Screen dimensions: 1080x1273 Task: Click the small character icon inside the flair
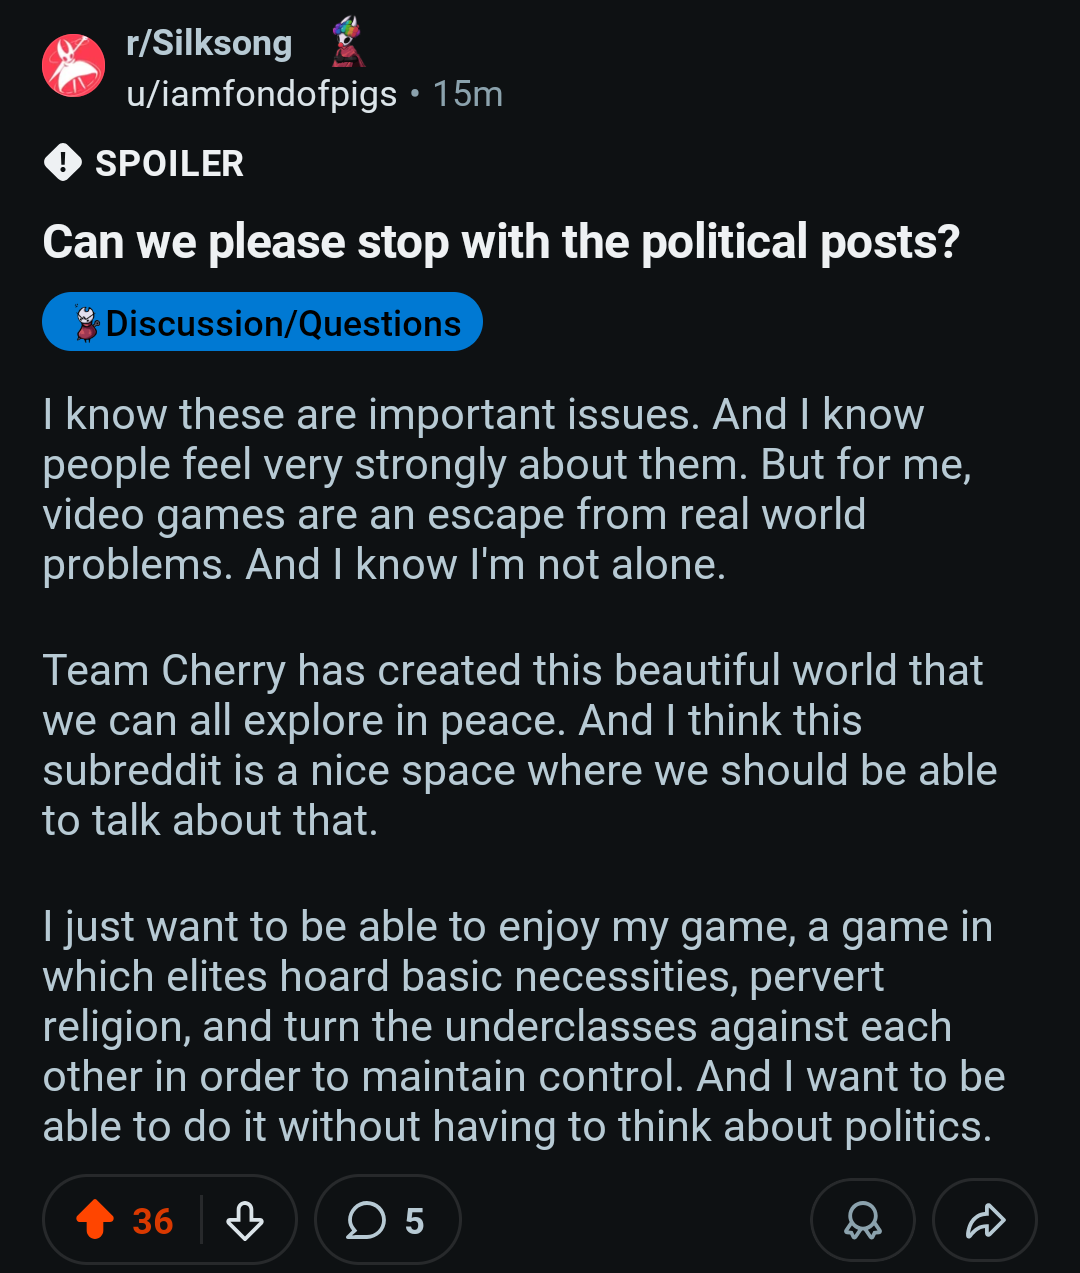point(88,323)
